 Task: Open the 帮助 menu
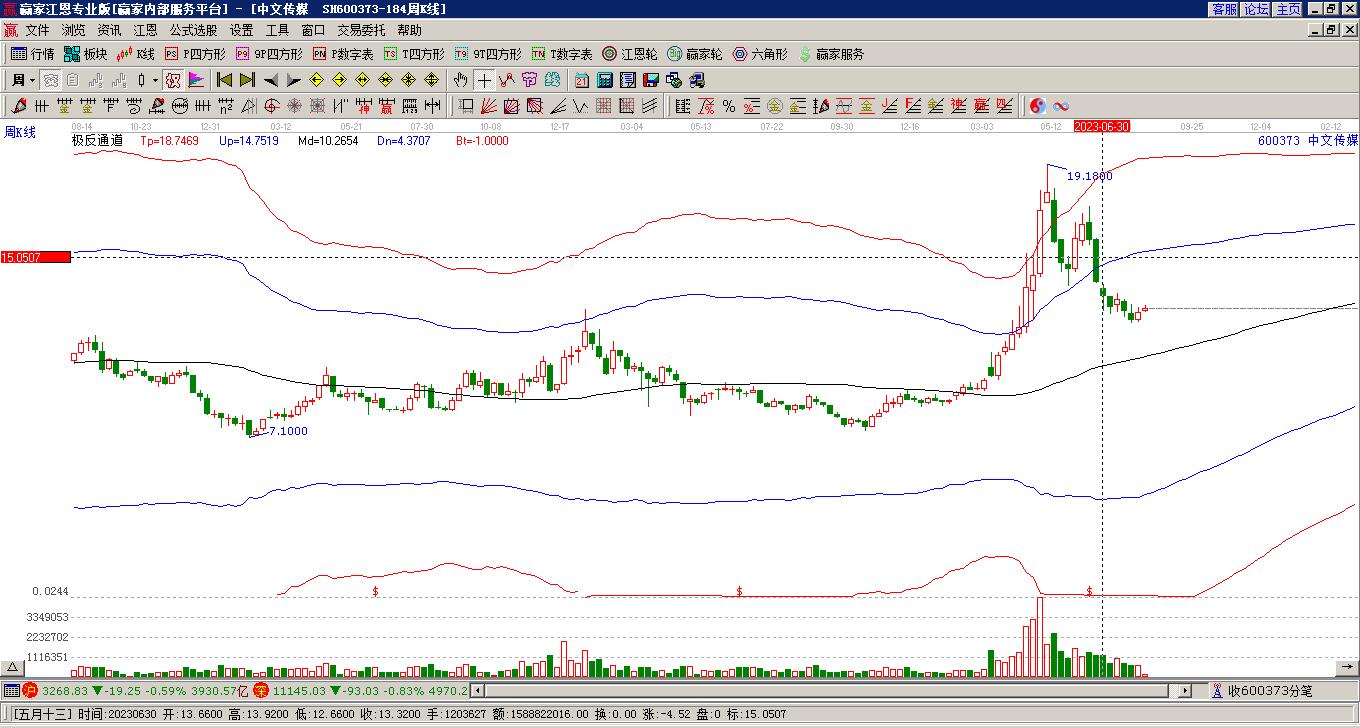point(409,30)
